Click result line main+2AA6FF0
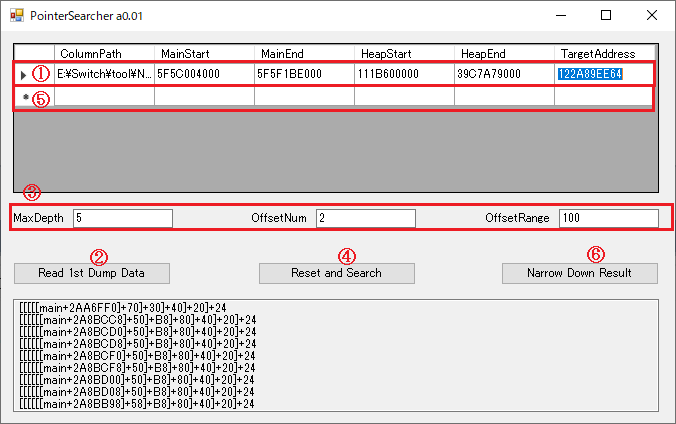This screenshot has width=676, height=424. coord(123,308)
